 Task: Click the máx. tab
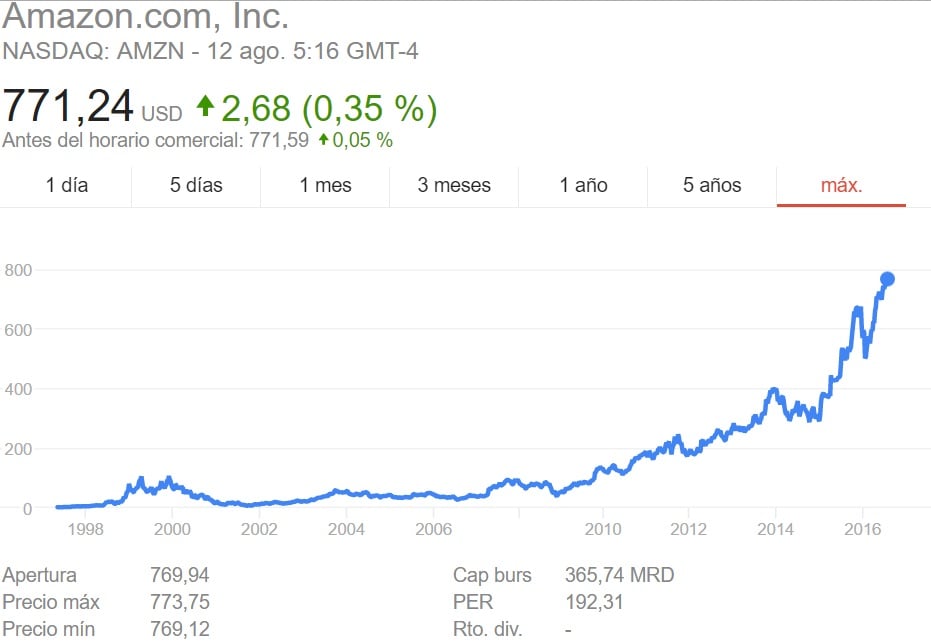coord(841,185)
